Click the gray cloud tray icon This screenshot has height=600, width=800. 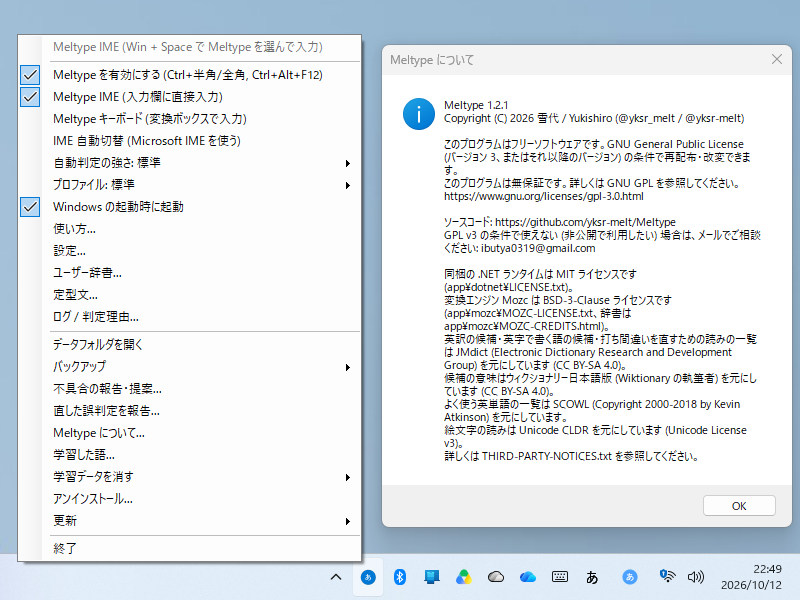coord(496,577)
